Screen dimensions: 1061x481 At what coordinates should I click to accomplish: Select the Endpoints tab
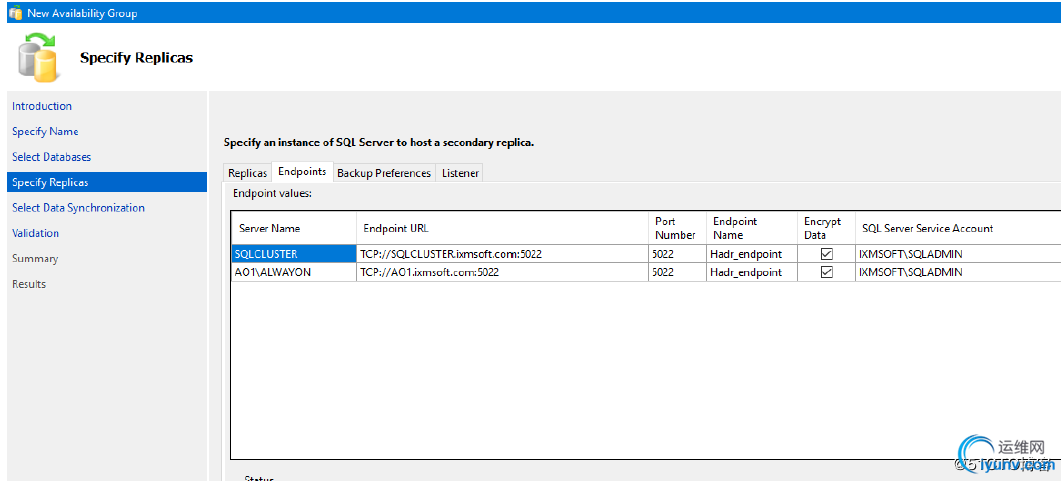tap(302, 172)
